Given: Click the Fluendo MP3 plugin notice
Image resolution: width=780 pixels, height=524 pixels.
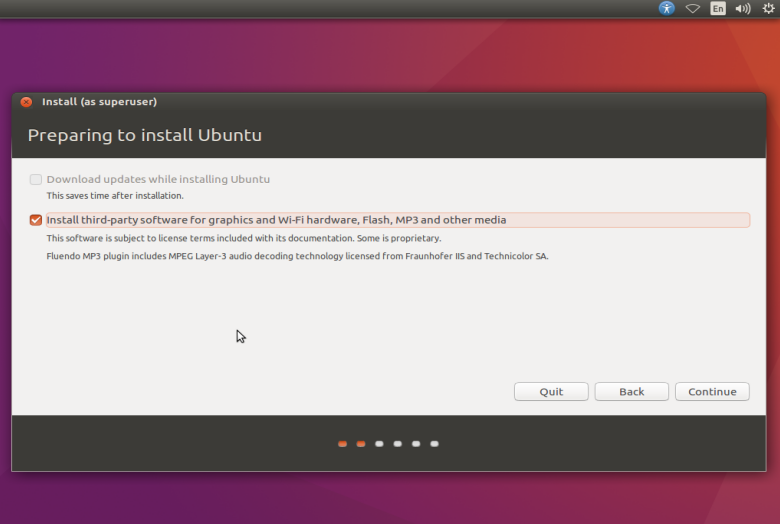Looking at the screenshot, I should (297, 256).
